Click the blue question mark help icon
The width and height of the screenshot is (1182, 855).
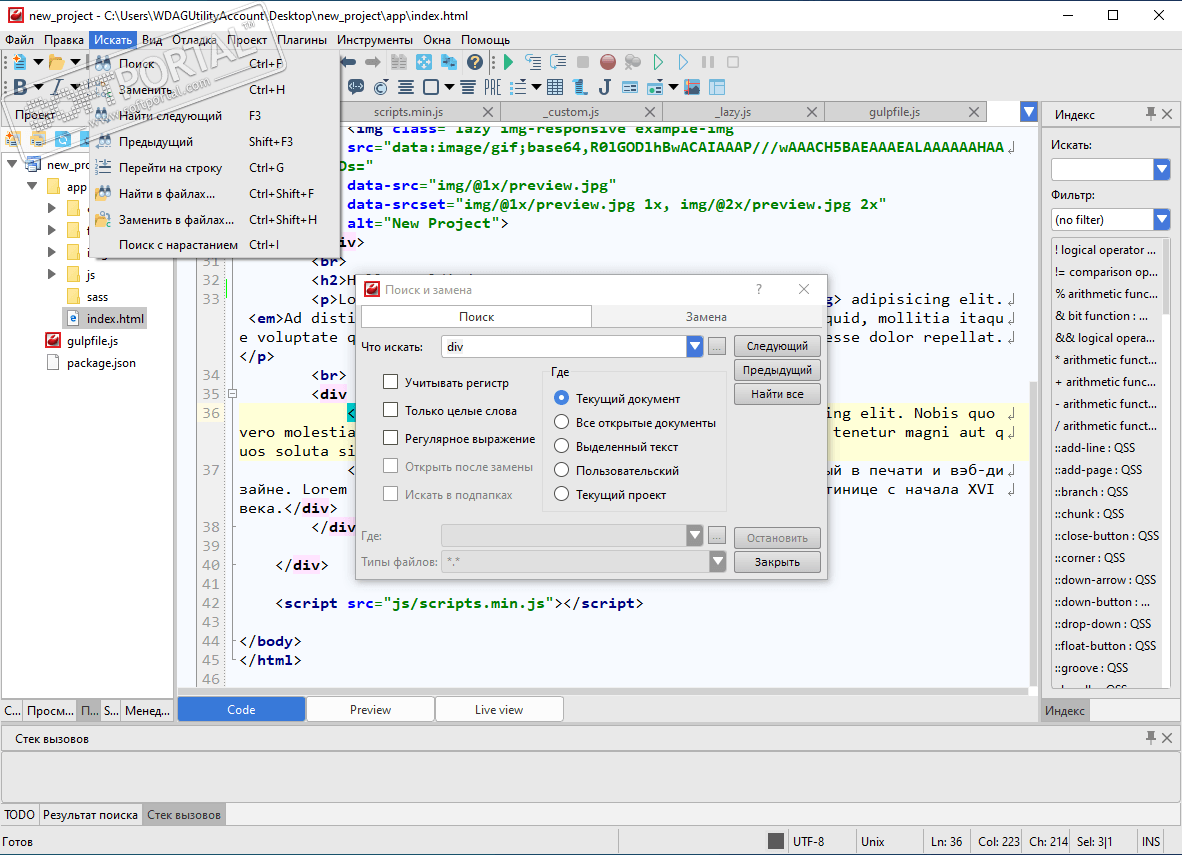pos(475,62)
